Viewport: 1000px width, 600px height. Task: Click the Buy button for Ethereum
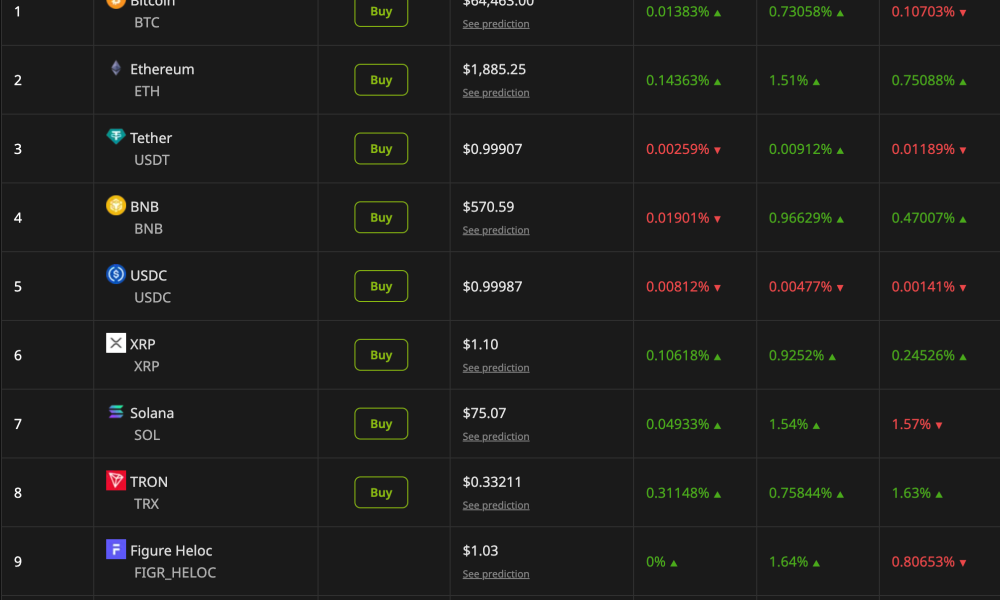(381, 80)
